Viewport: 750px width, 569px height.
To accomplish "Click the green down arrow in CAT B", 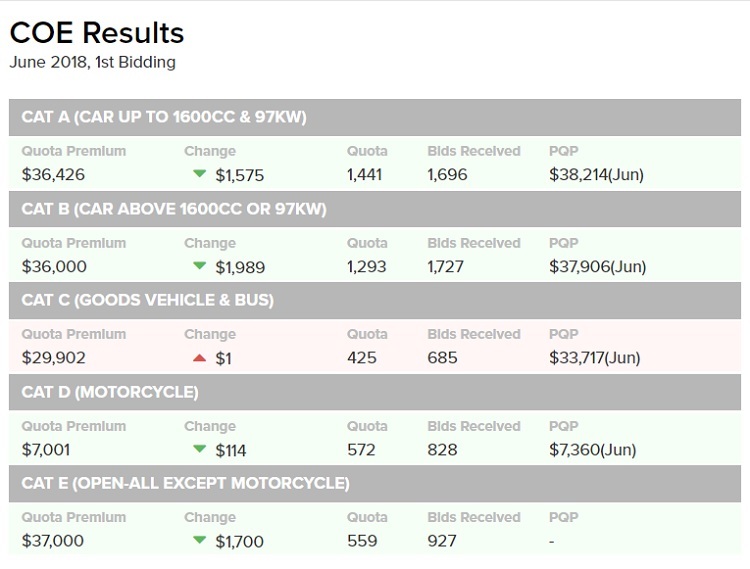I will point(198,266).
